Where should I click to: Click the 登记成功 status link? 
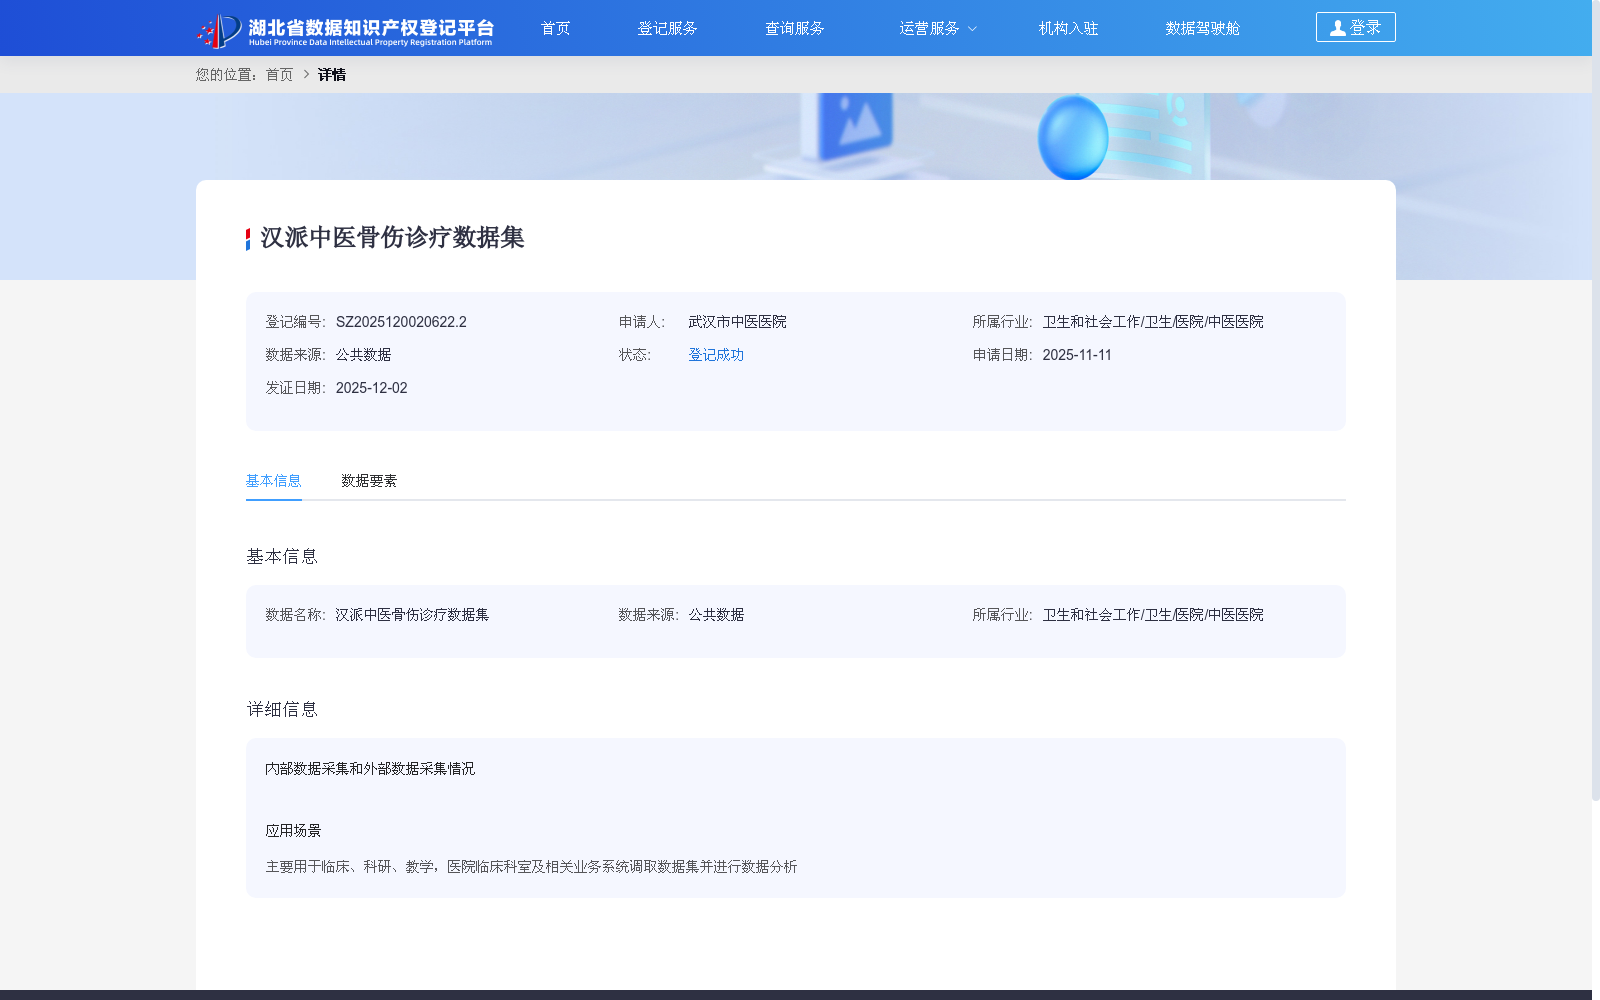click(x=716, y=355)
